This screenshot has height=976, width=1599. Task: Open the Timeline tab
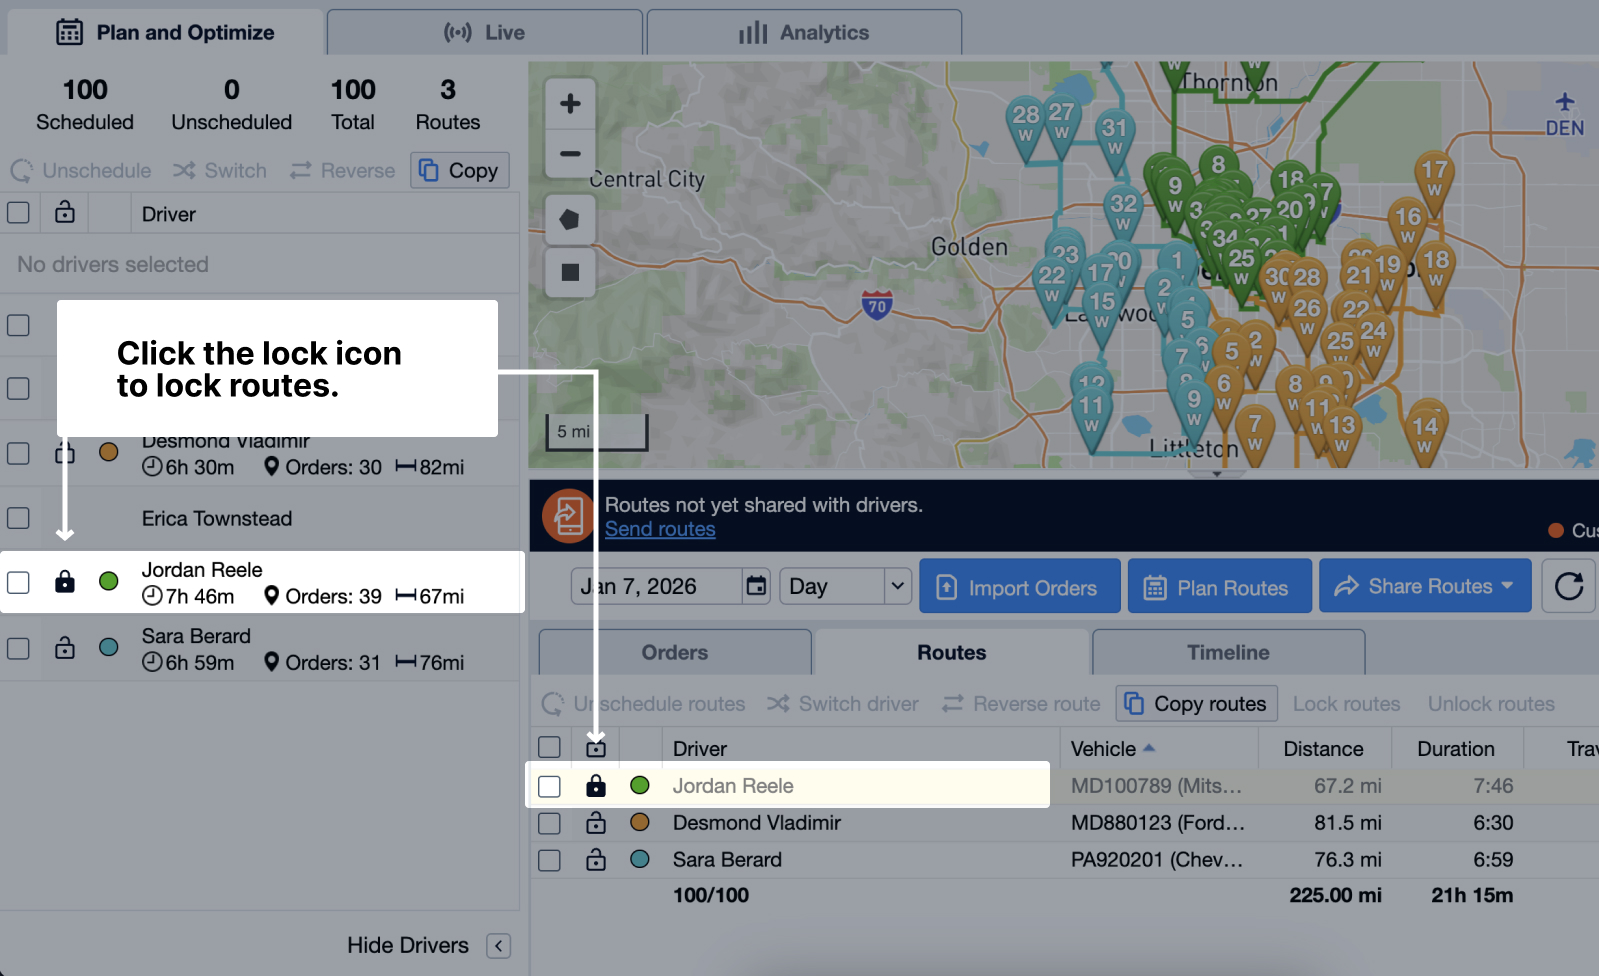1228,653
